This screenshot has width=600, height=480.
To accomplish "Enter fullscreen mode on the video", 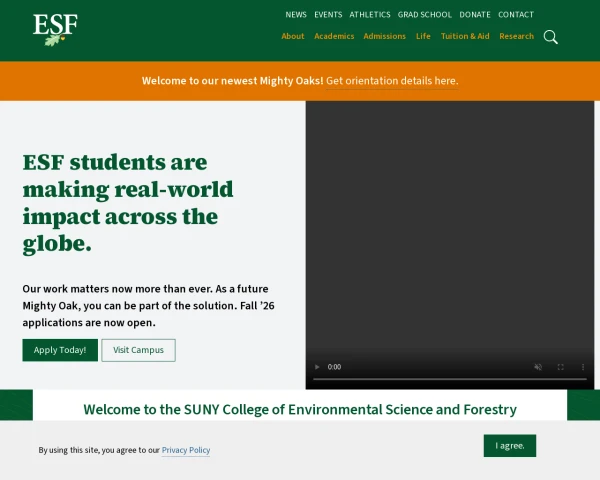I will click(561, 367).
